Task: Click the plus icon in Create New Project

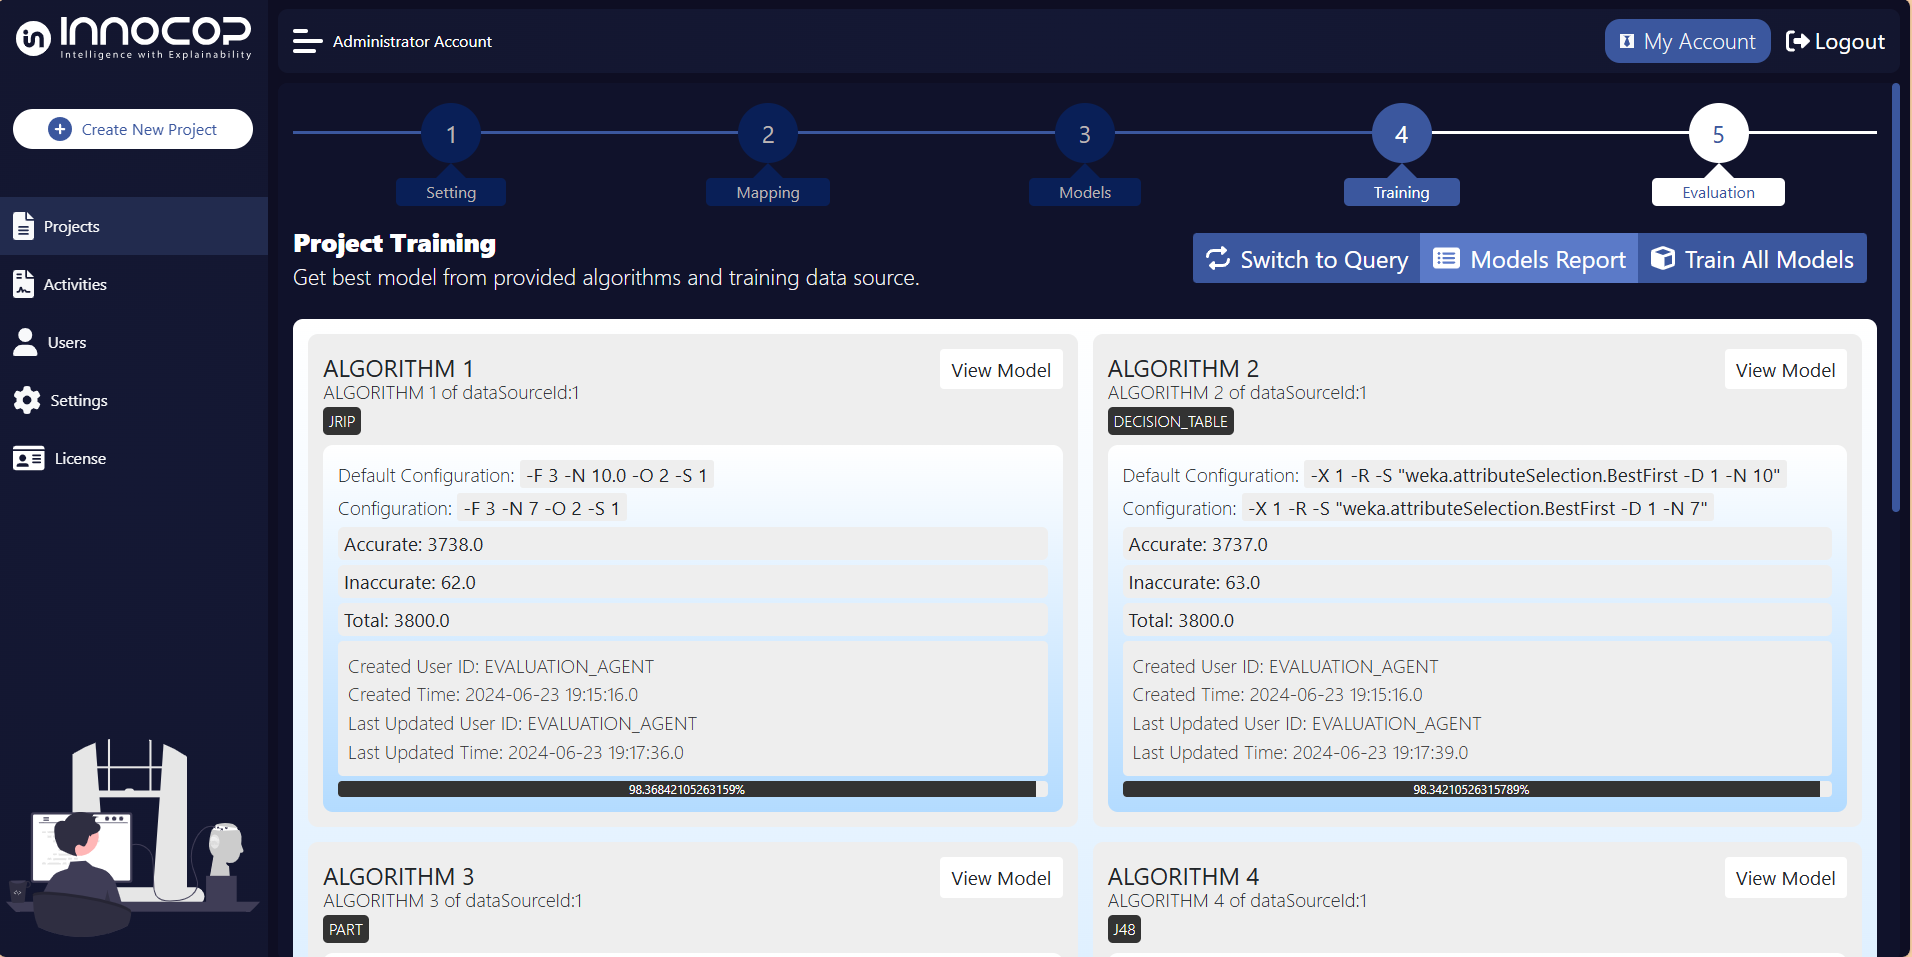Action: [60, 129]
